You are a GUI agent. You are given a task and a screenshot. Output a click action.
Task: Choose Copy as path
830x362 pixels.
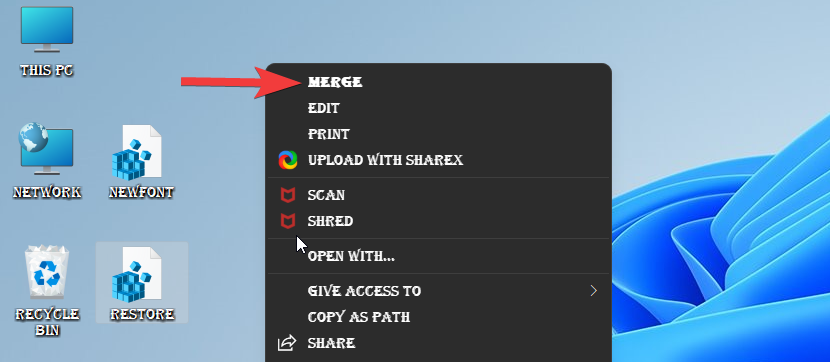[x=359, y=317]
